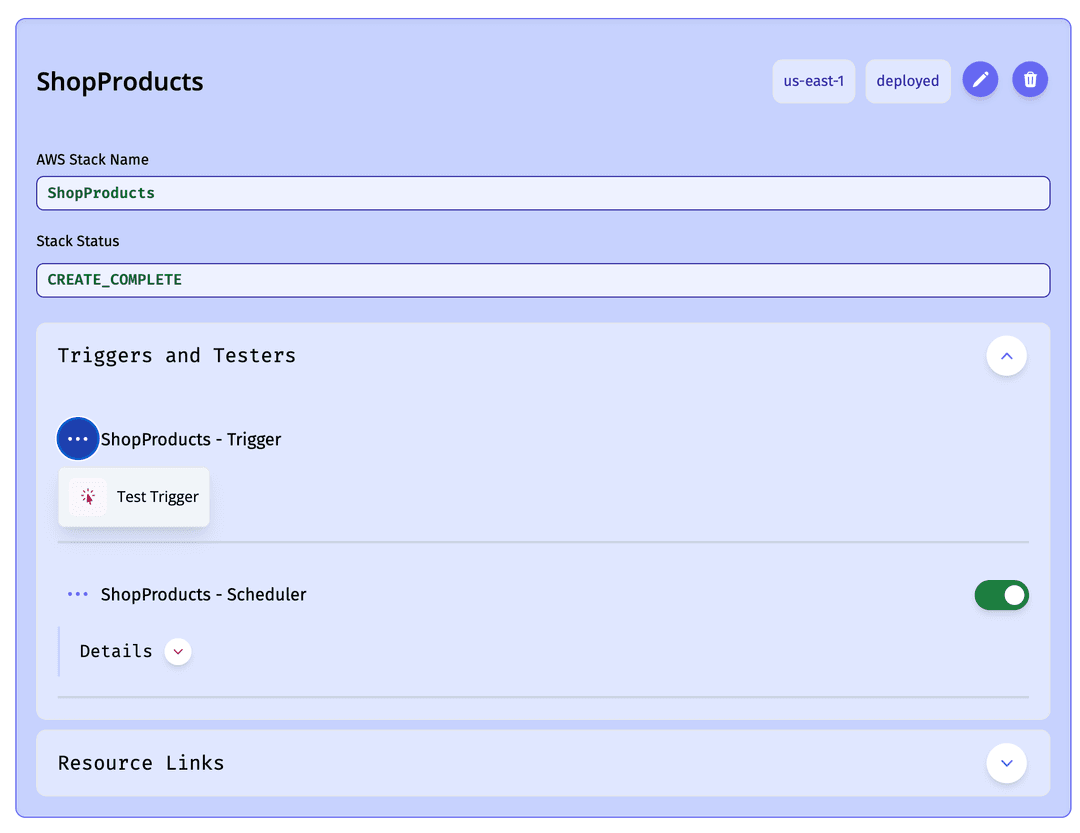Collapse the Triggers and Testers section
The image size is (1080, 833).
pyautogui.click(x=1006, y=356)
